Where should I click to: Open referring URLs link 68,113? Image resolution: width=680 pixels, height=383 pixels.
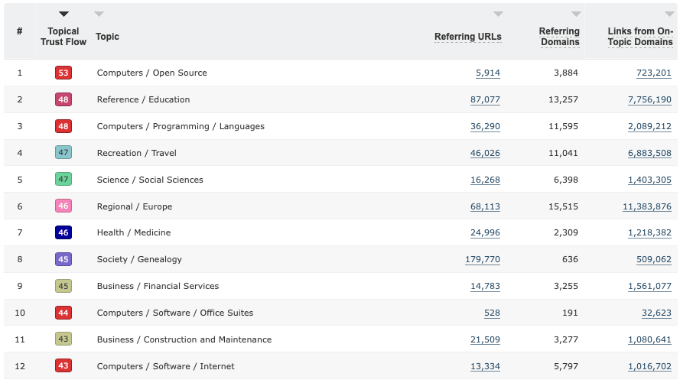pos(485,206)
